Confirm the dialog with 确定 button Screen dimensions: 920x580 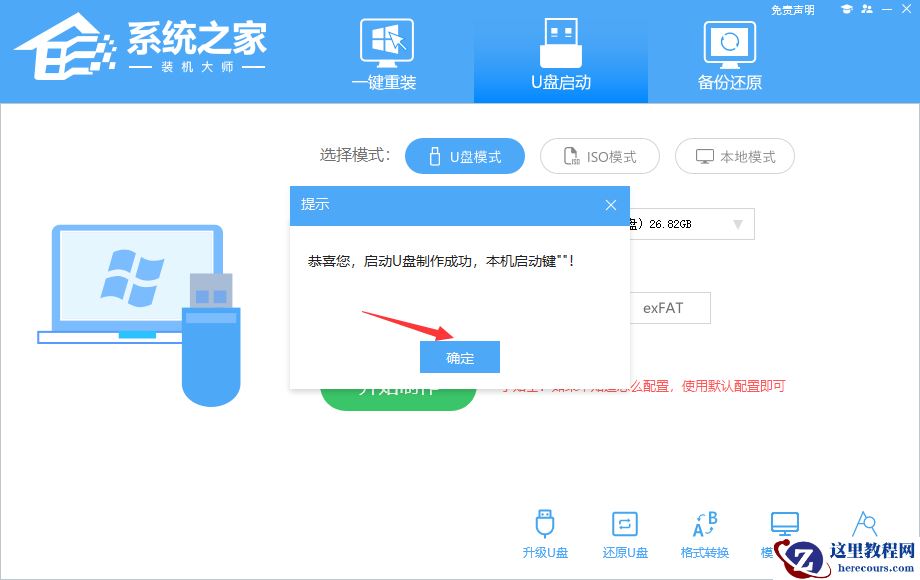(459, 357)
